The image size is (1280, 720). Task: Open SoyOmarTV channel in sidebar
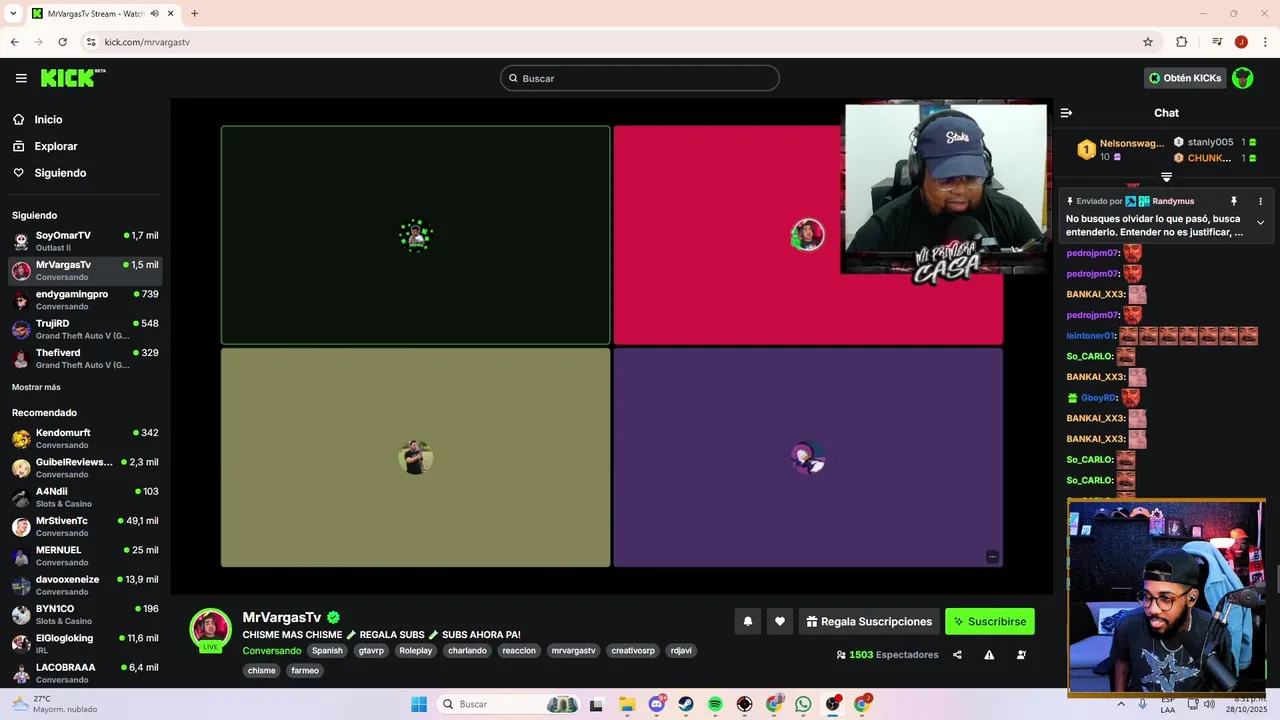click(x=85, y=241)
